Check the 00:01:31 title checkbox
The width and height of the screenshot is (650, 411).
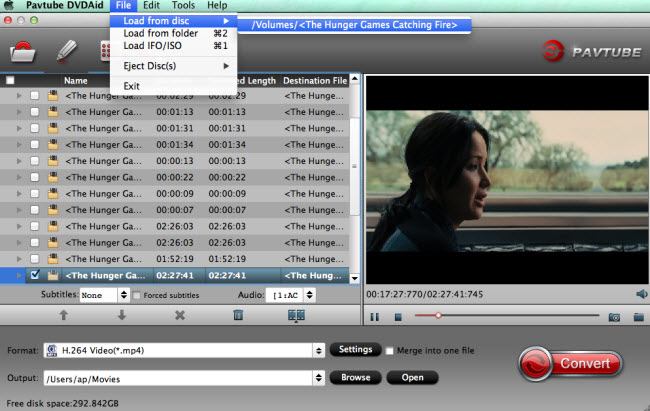click(x=35, y=128)
